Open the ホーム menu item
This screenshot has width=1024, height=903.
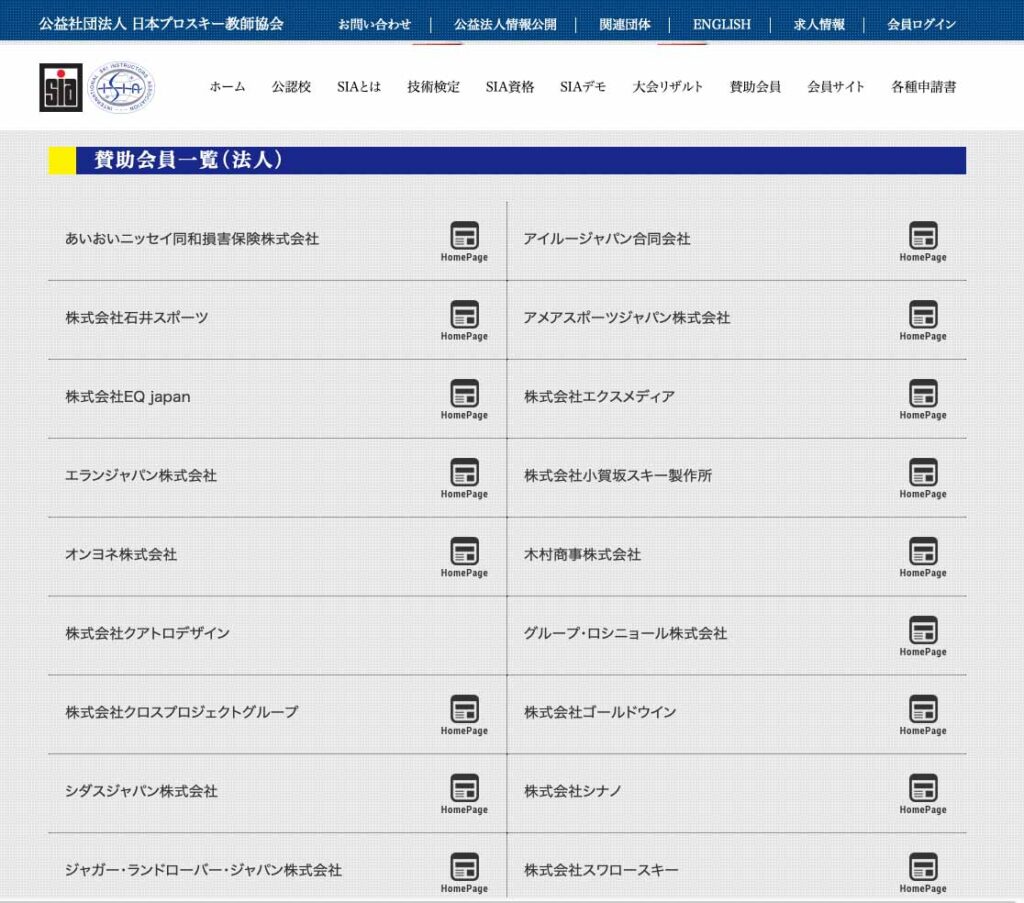(x=227, y=87)
